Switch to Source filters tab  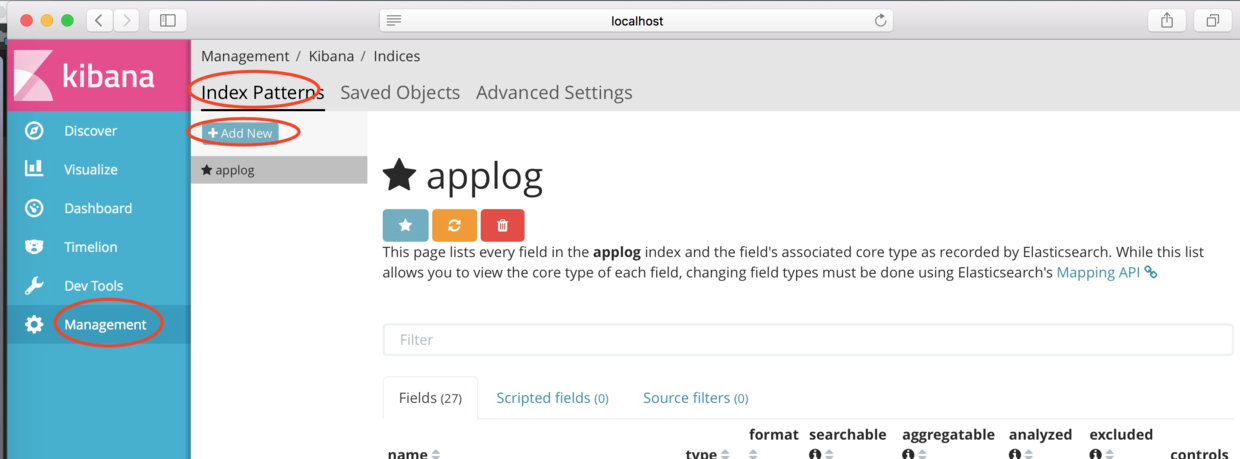pos(695,398)
